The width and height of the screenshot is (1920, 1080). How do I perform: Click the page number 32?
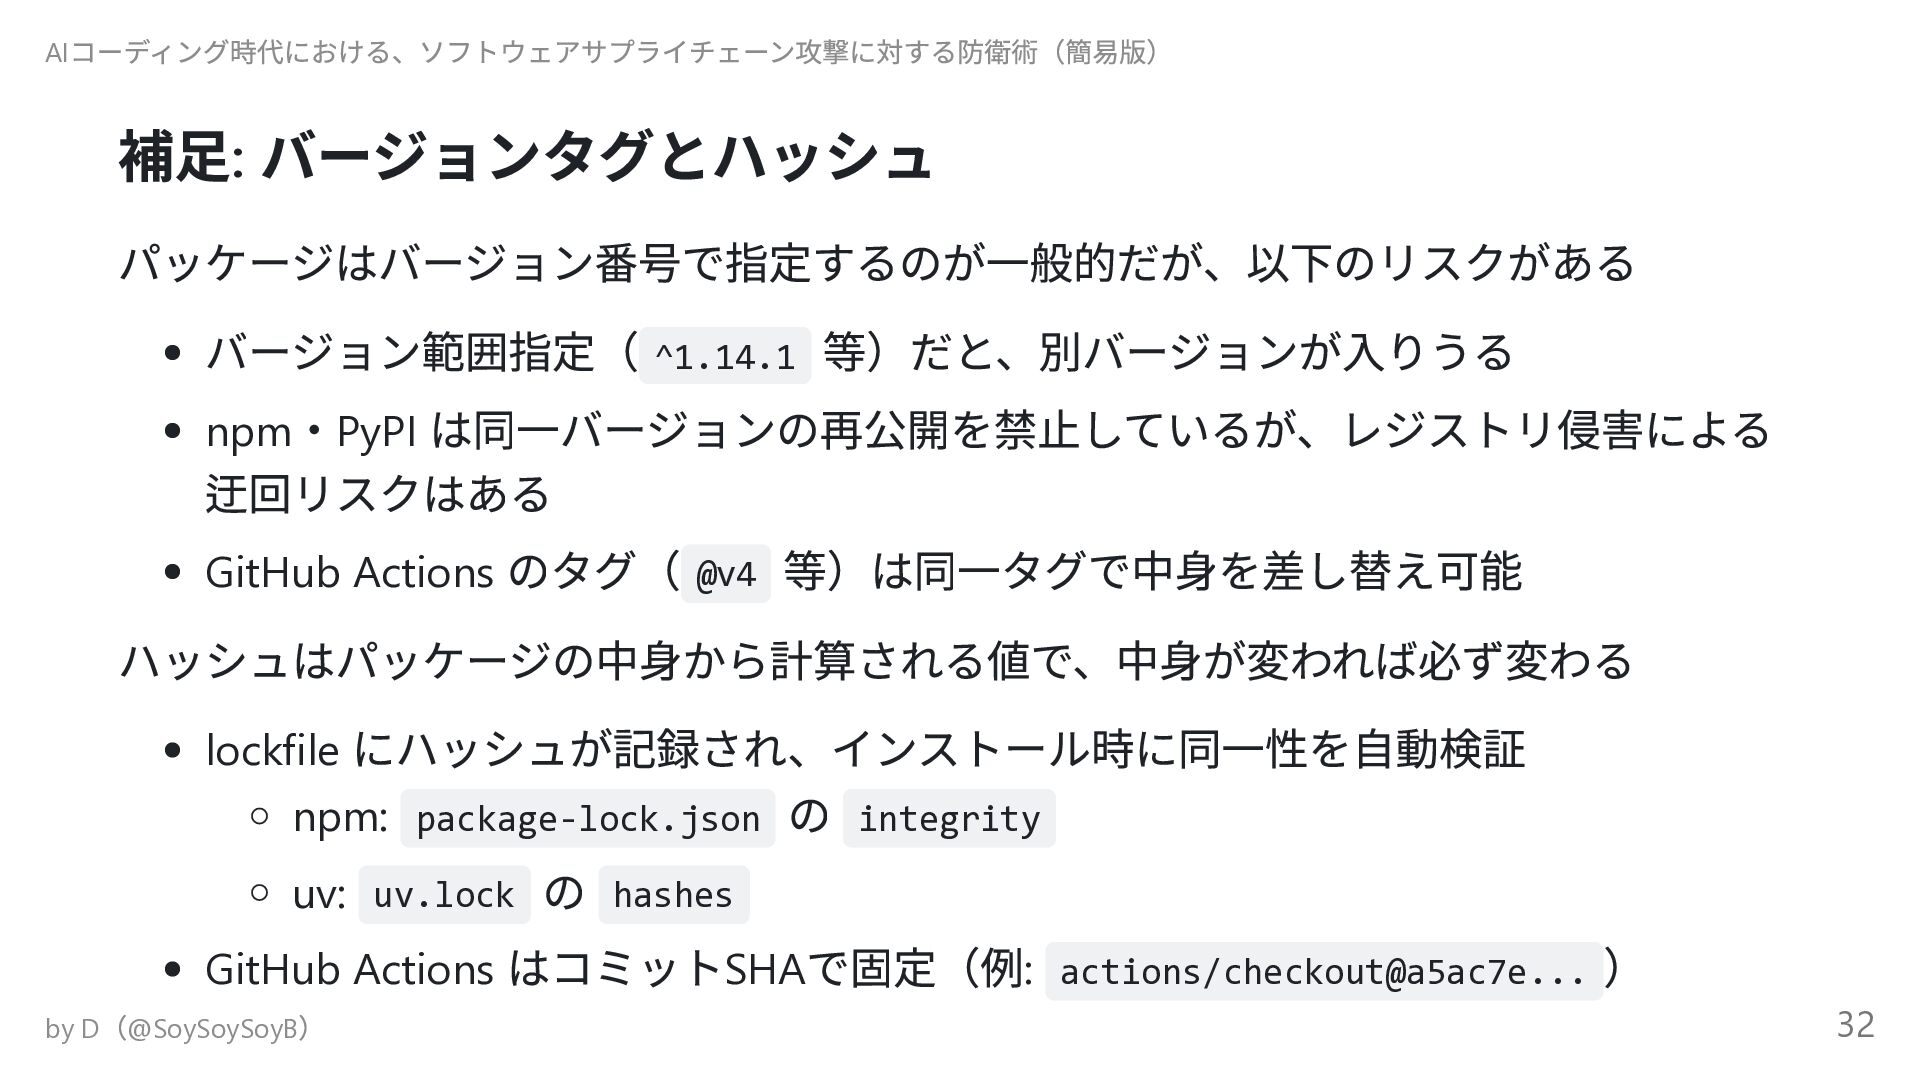click(x=1855, y=1025)
